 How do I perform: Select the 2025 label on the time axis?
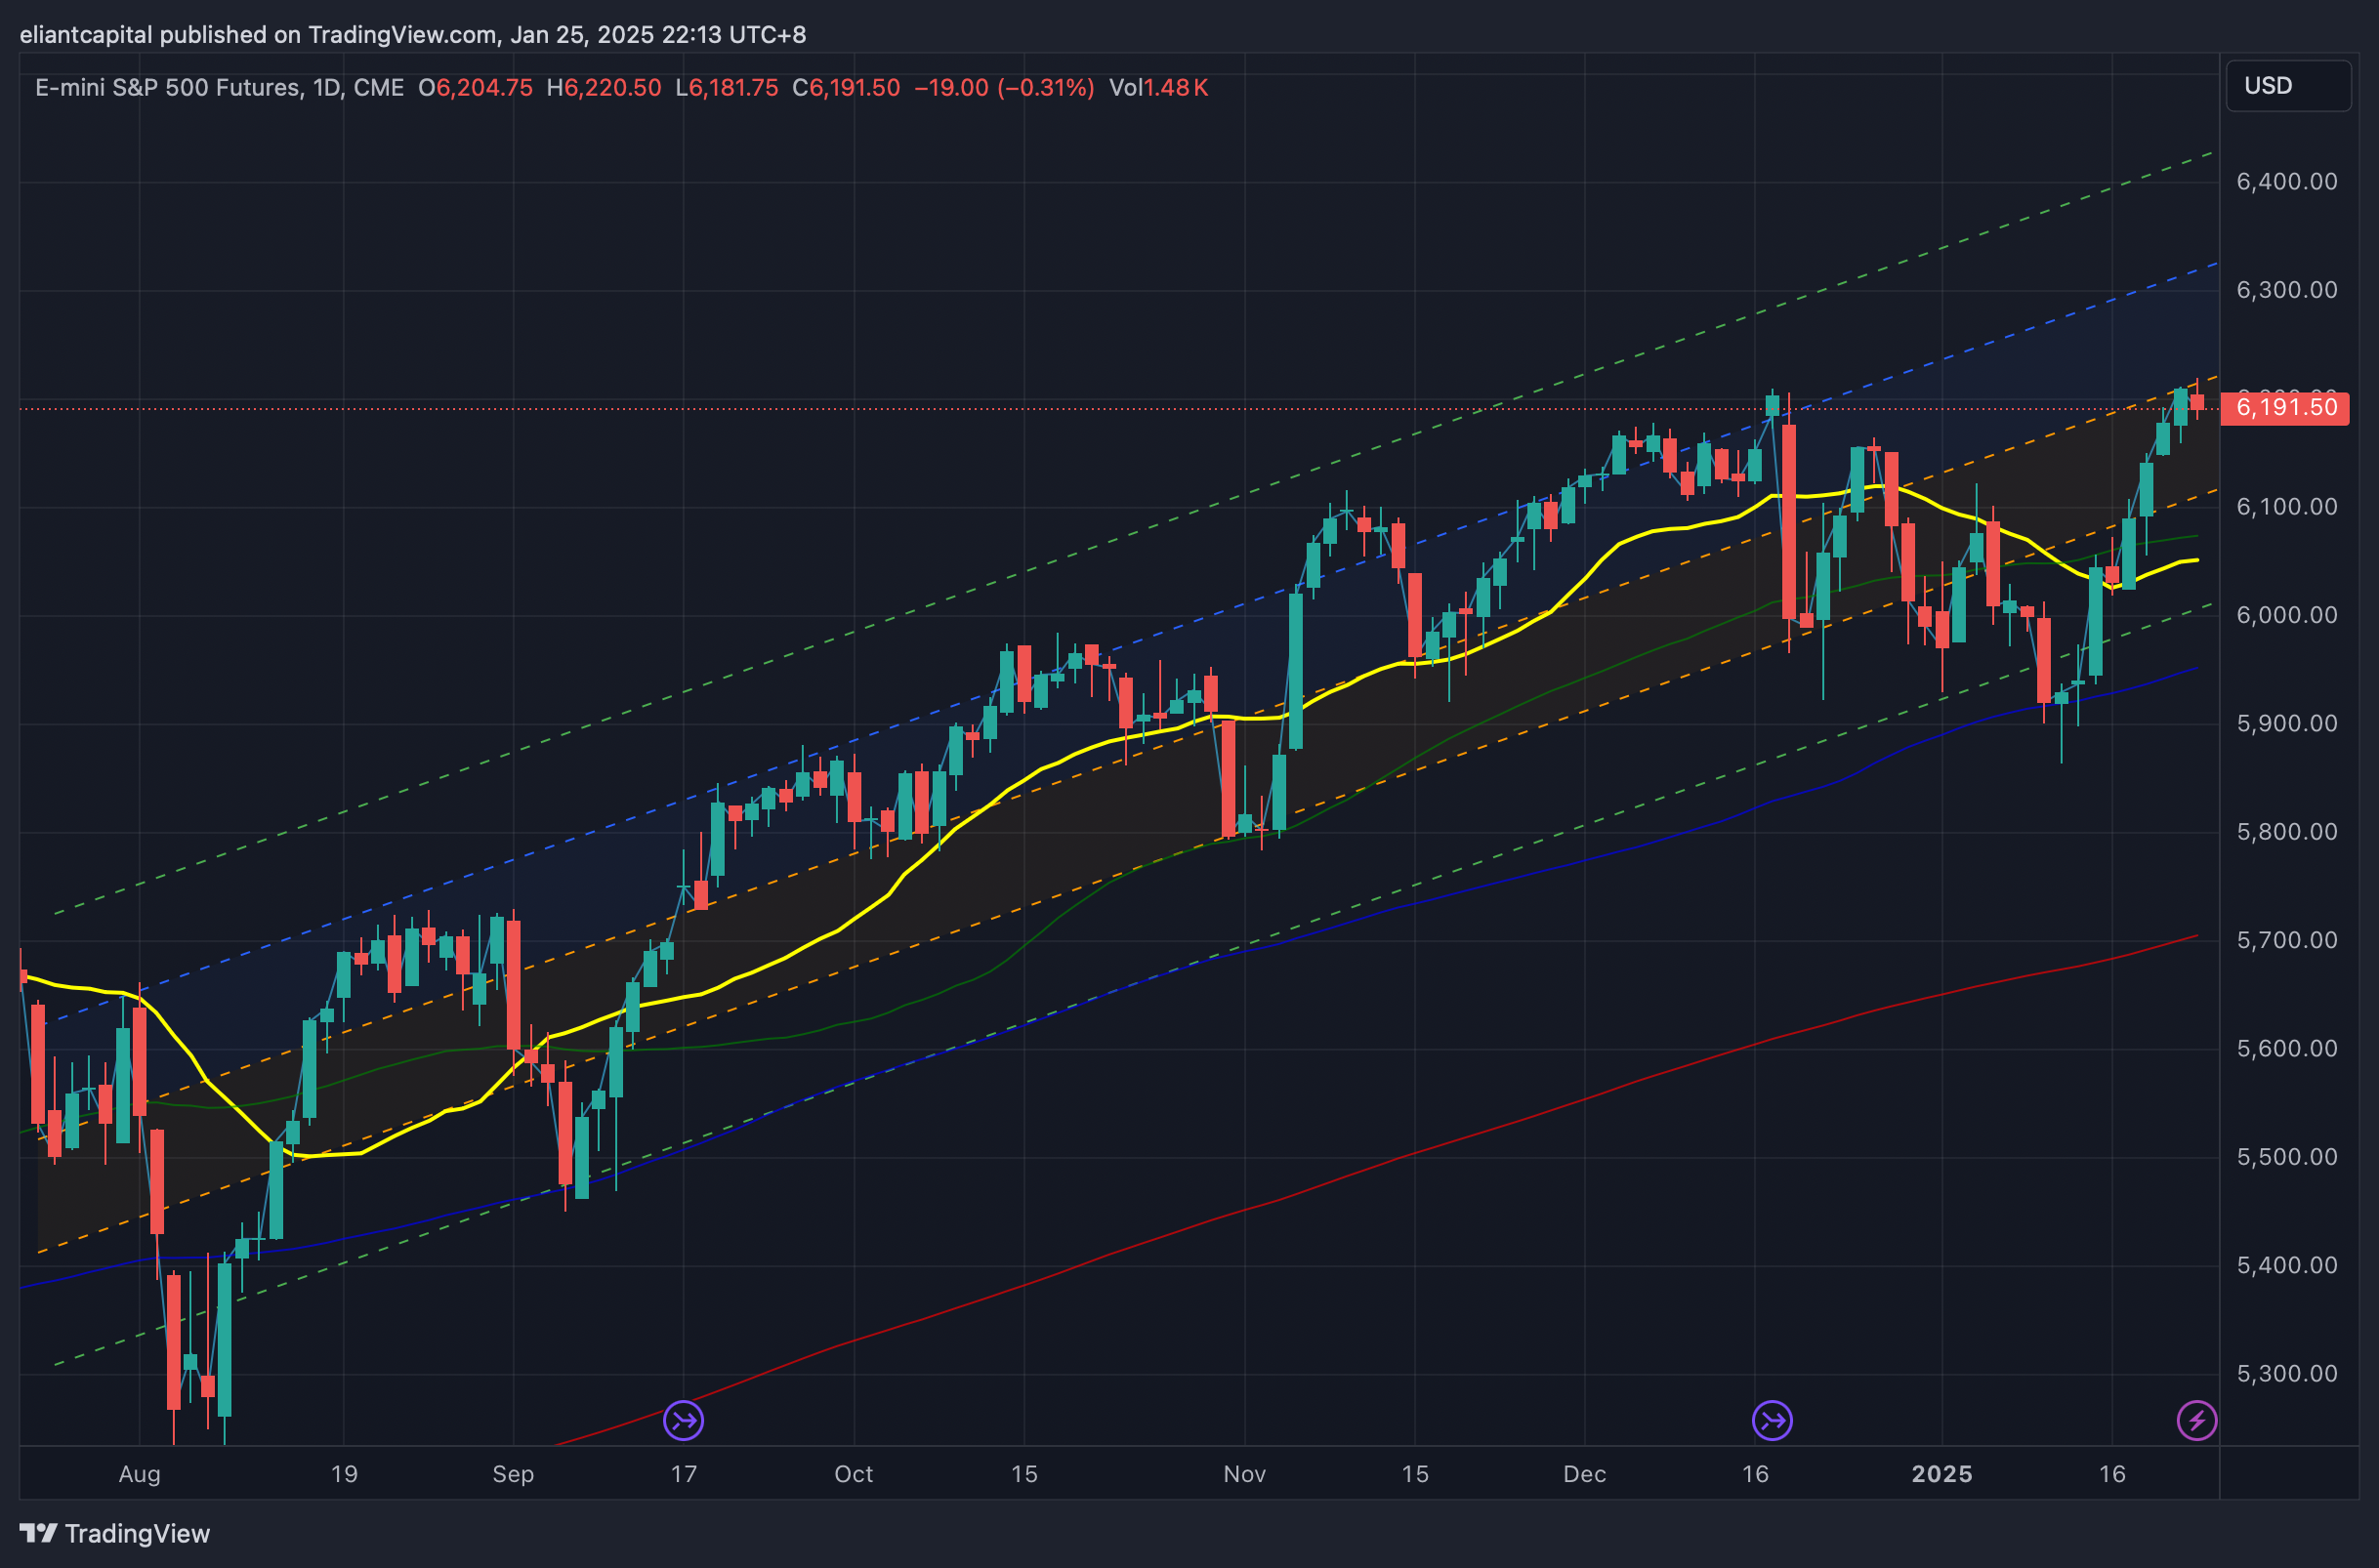[x=1941, y=1474]
